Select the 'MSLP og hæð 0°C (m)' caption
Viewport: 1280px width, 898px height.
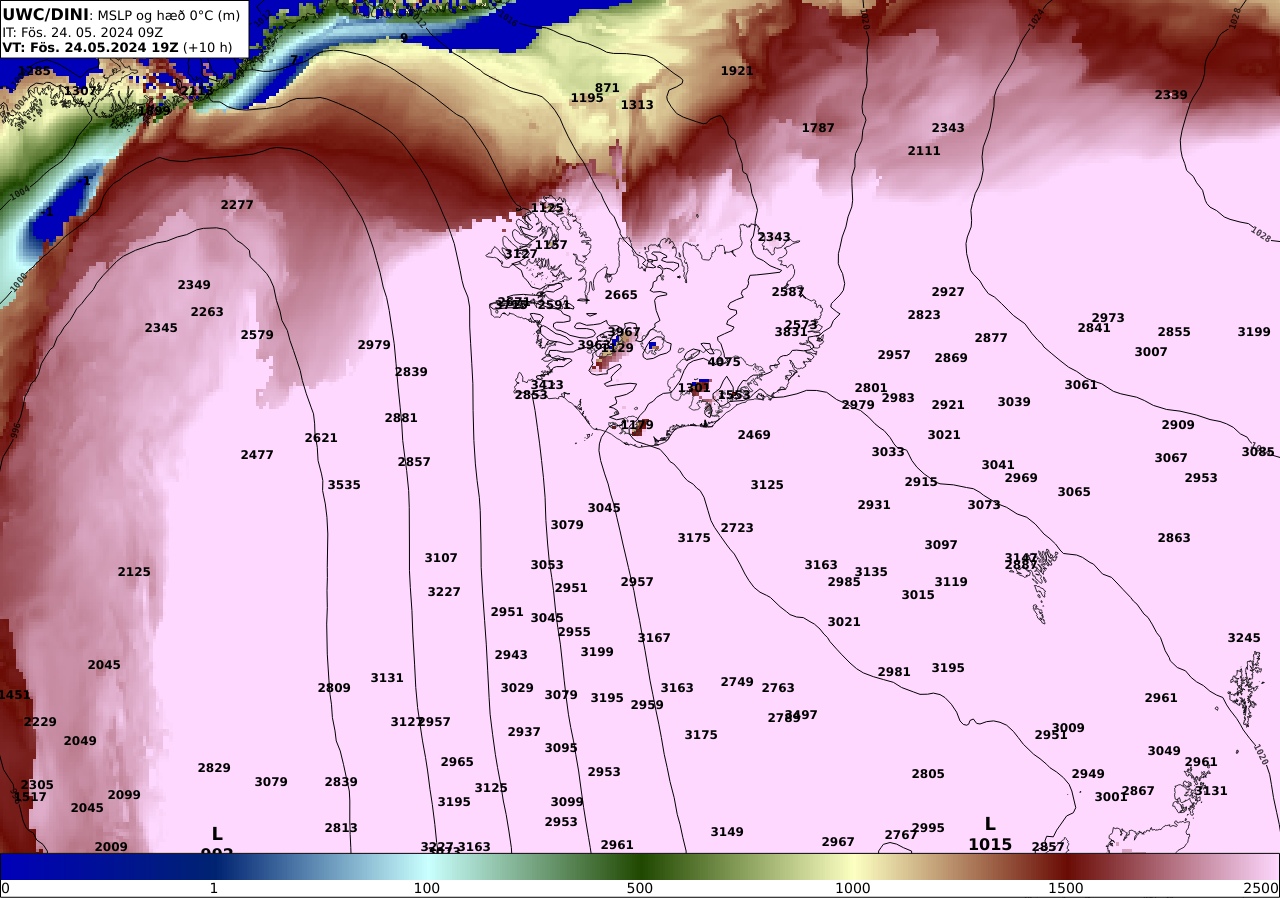click(168, 15)
